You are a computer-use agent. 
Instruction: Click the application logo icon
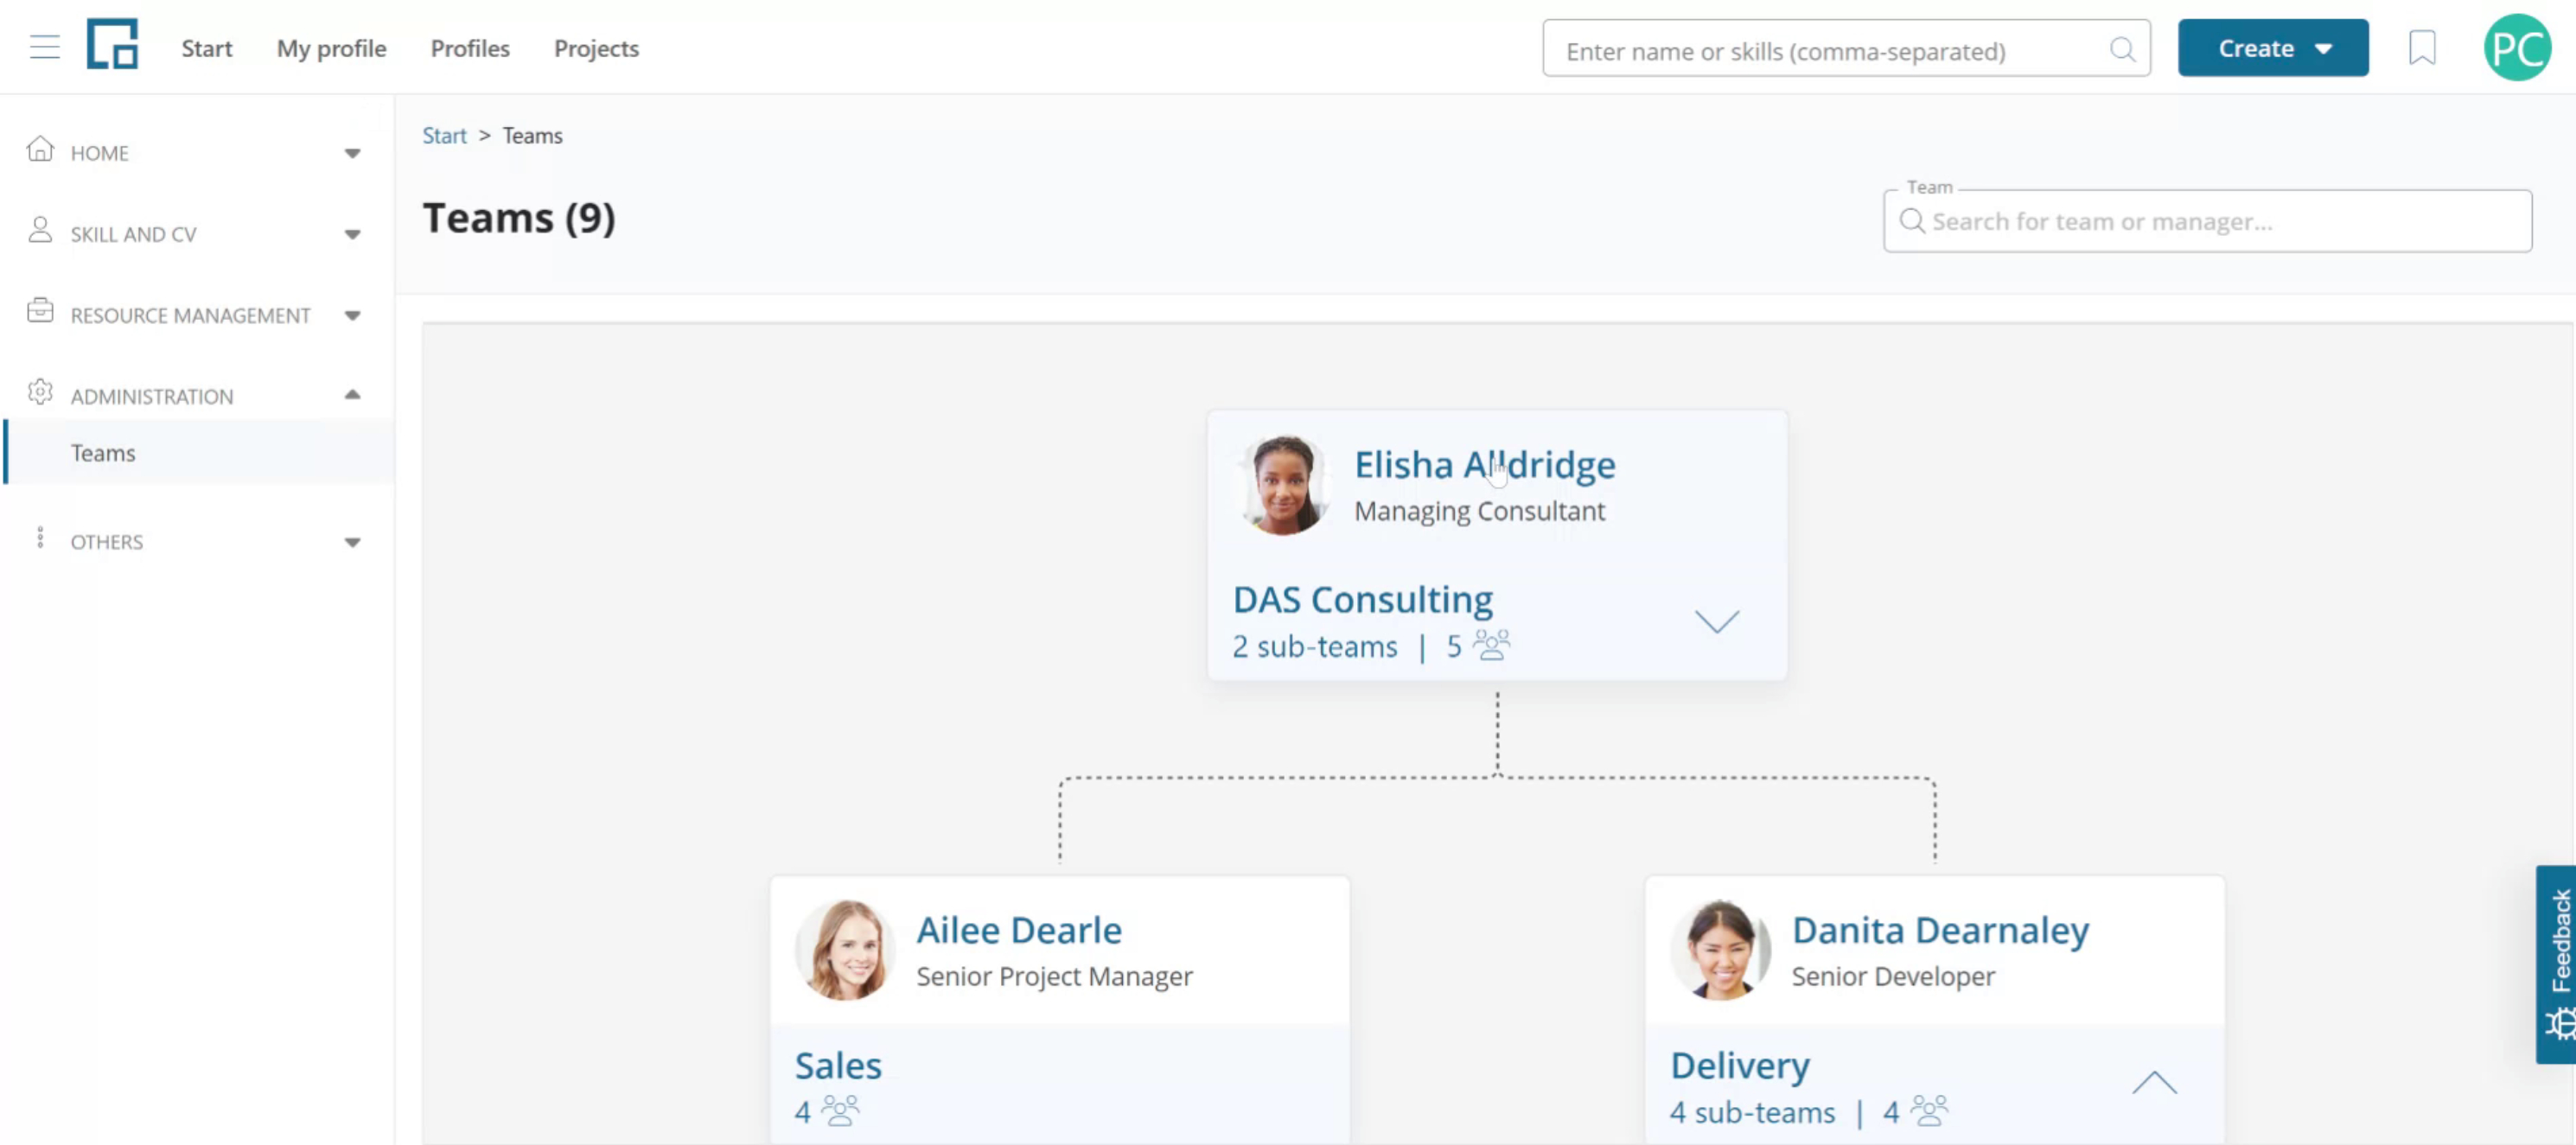[x=112, y=44]
